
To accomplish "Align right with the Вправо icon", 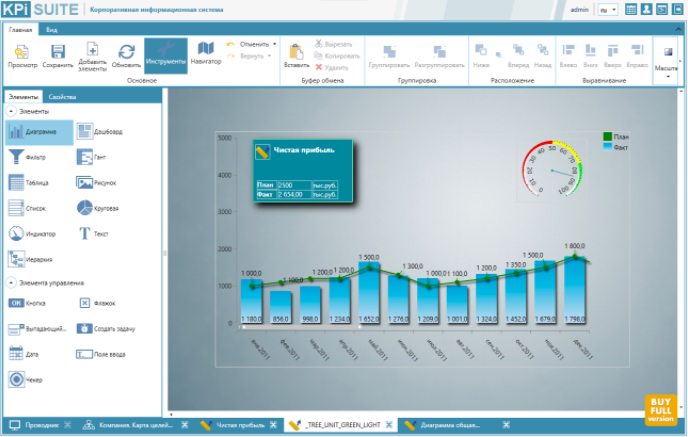I will [x=637, y=56].
